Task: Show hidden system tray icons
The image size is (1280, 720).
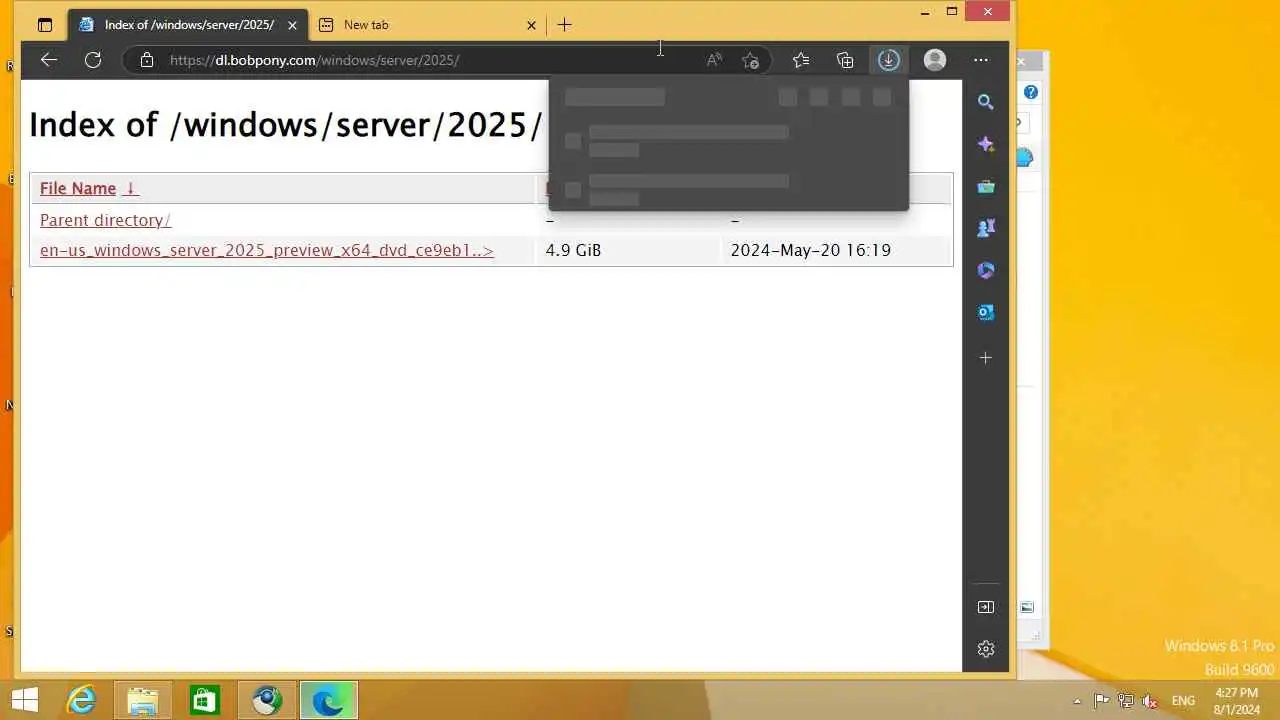Action: click(1077, 701)
